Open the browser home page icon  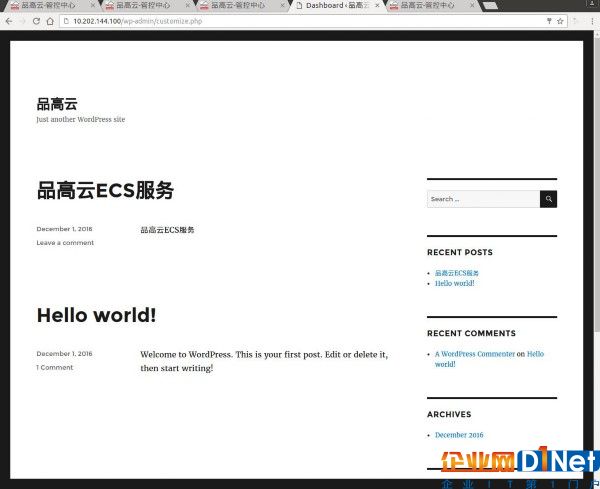50,21
